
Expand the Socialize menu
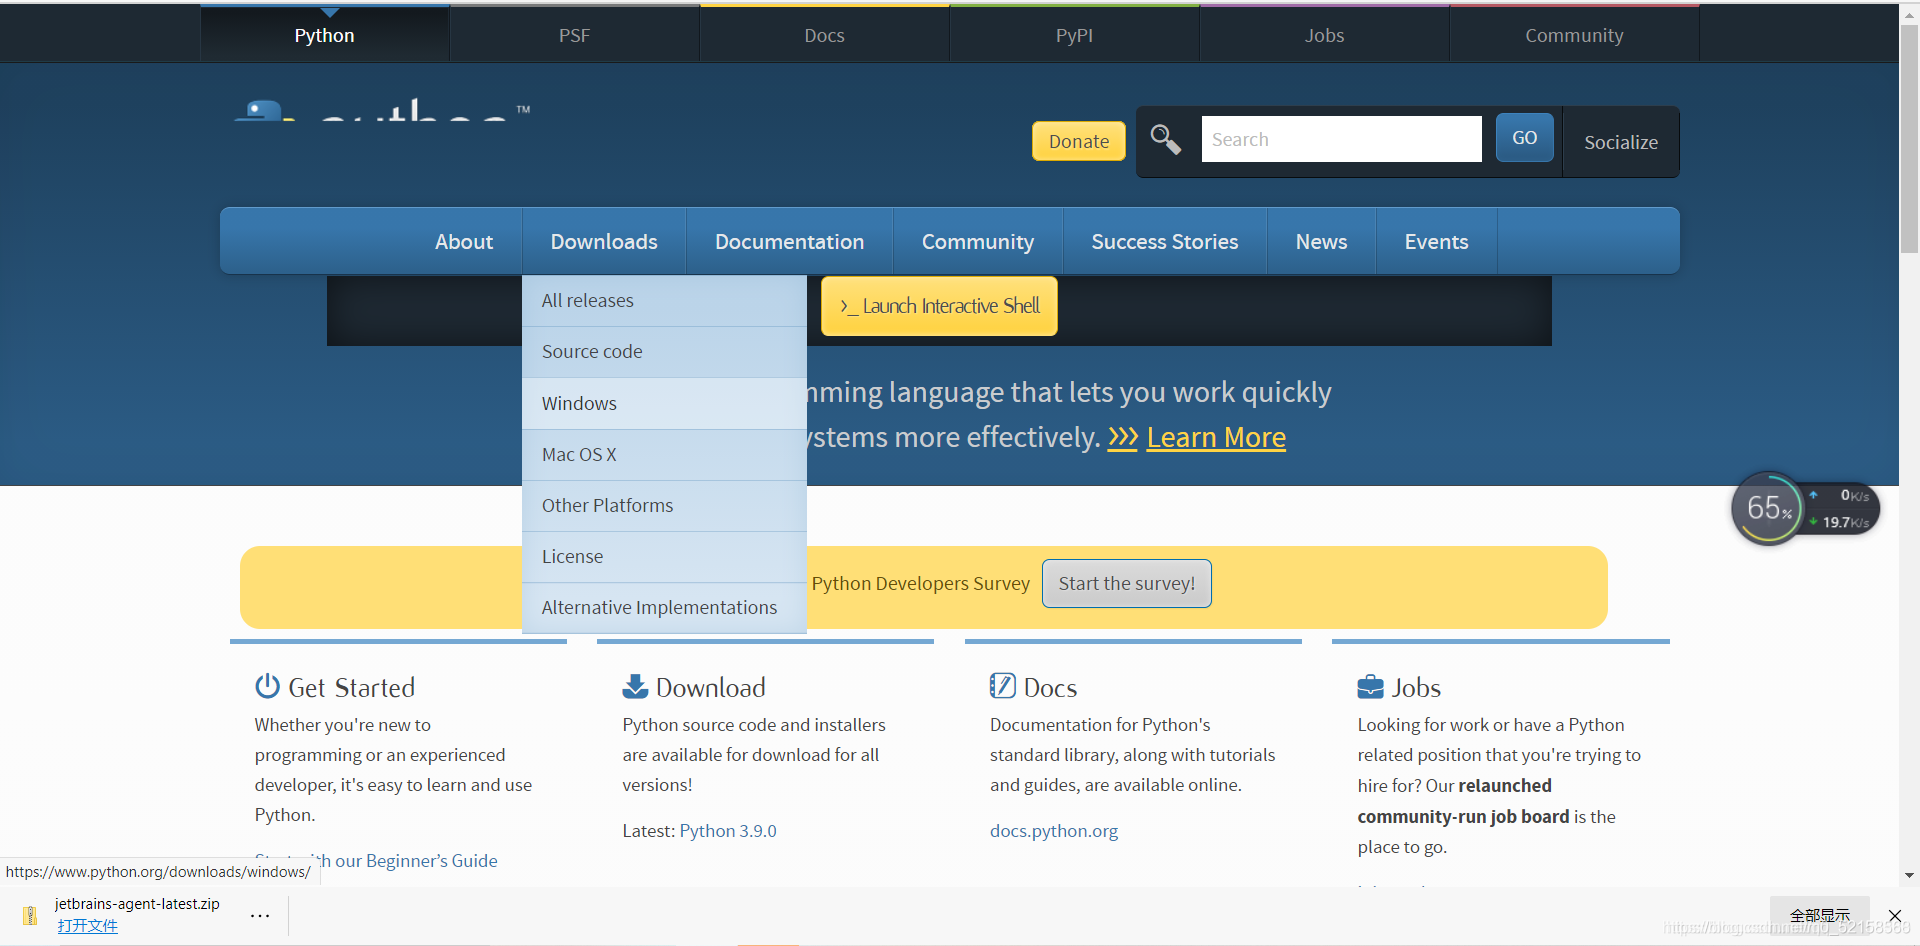(1621, 142)
